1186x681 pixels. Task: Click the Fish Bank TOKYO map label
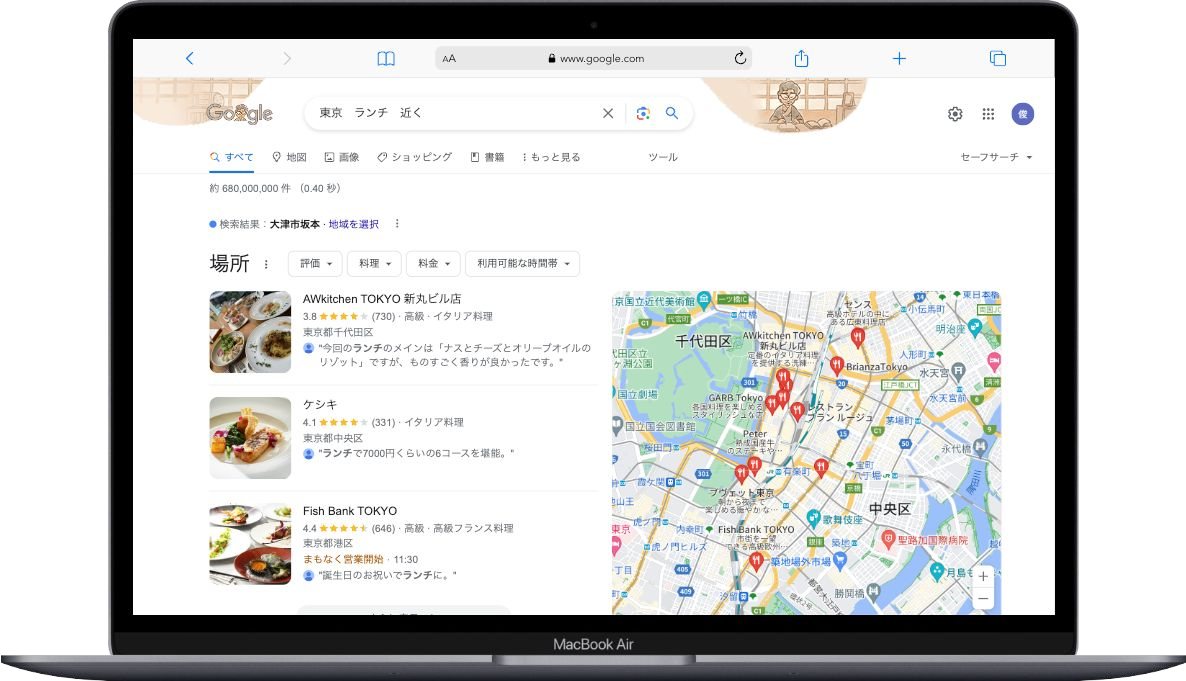756,530
